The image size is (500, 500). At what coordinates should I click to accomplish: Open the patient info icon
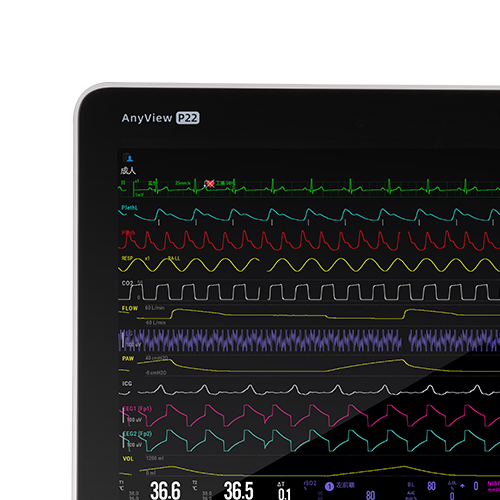(128, 158)
